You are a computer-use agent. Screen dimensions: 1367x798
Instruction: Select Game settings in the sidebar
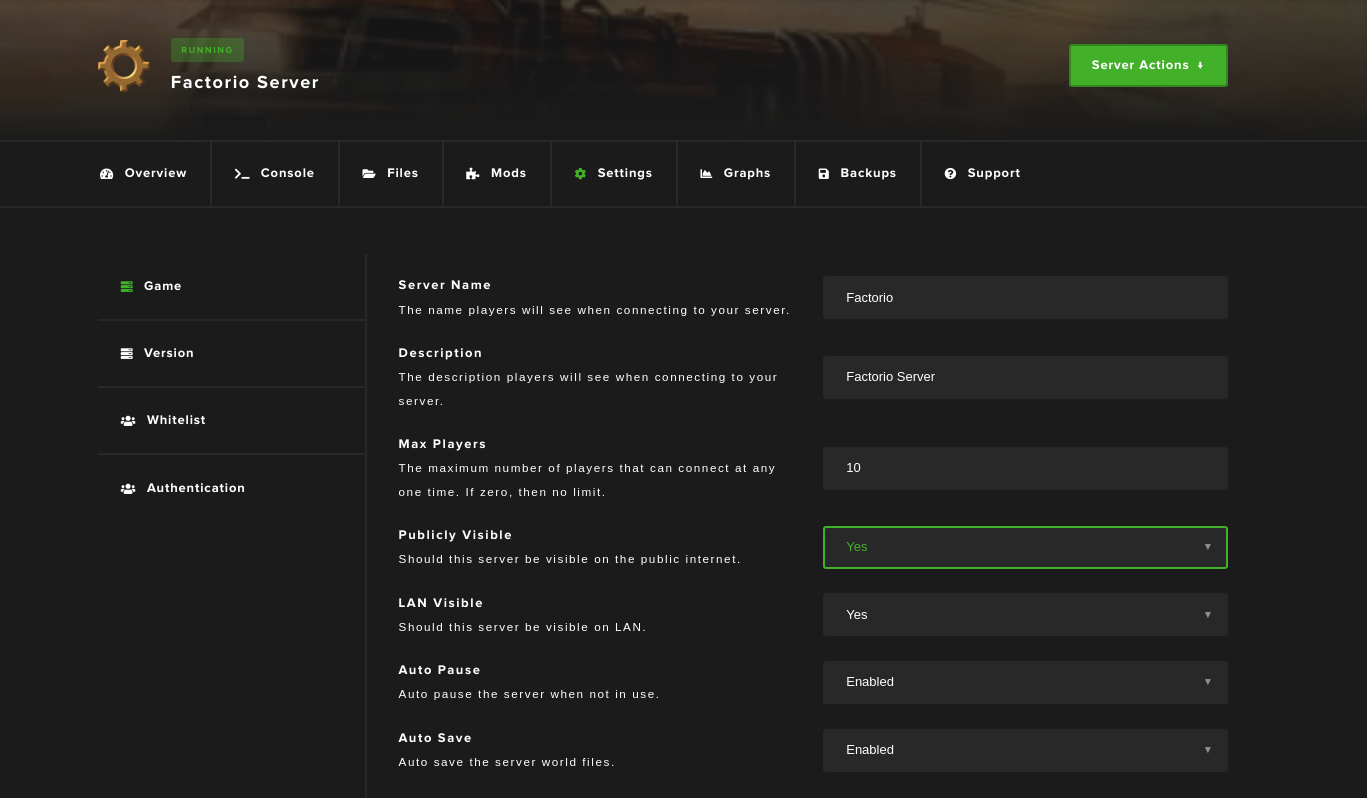coord(232,286)
